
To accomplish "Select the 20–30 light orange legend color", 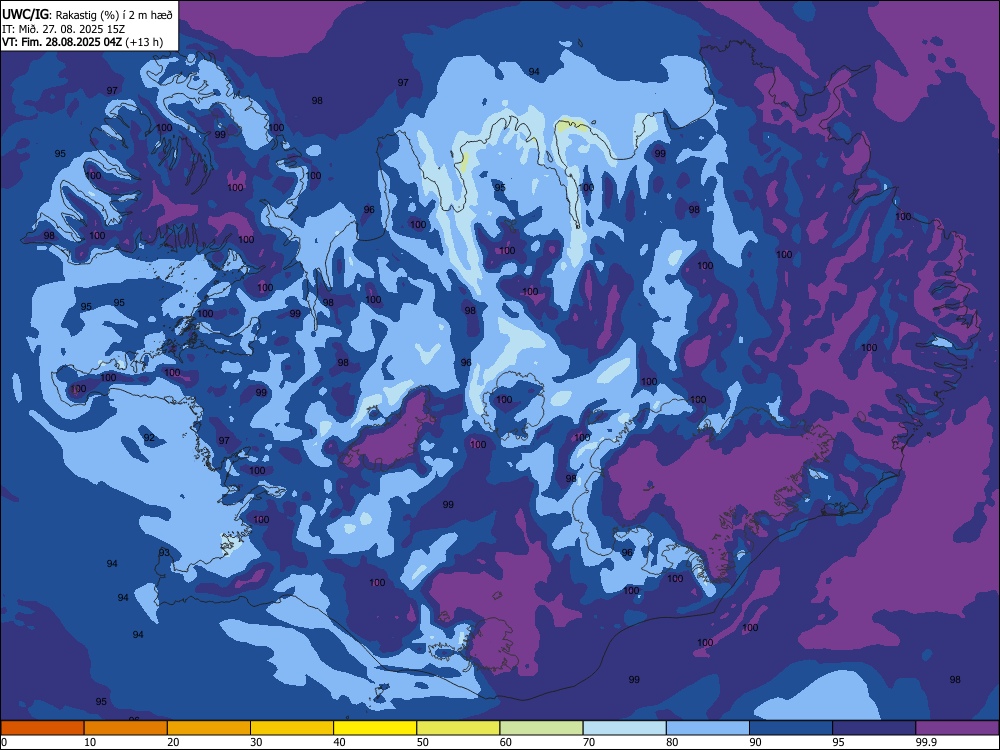I will tap(209, 728).
